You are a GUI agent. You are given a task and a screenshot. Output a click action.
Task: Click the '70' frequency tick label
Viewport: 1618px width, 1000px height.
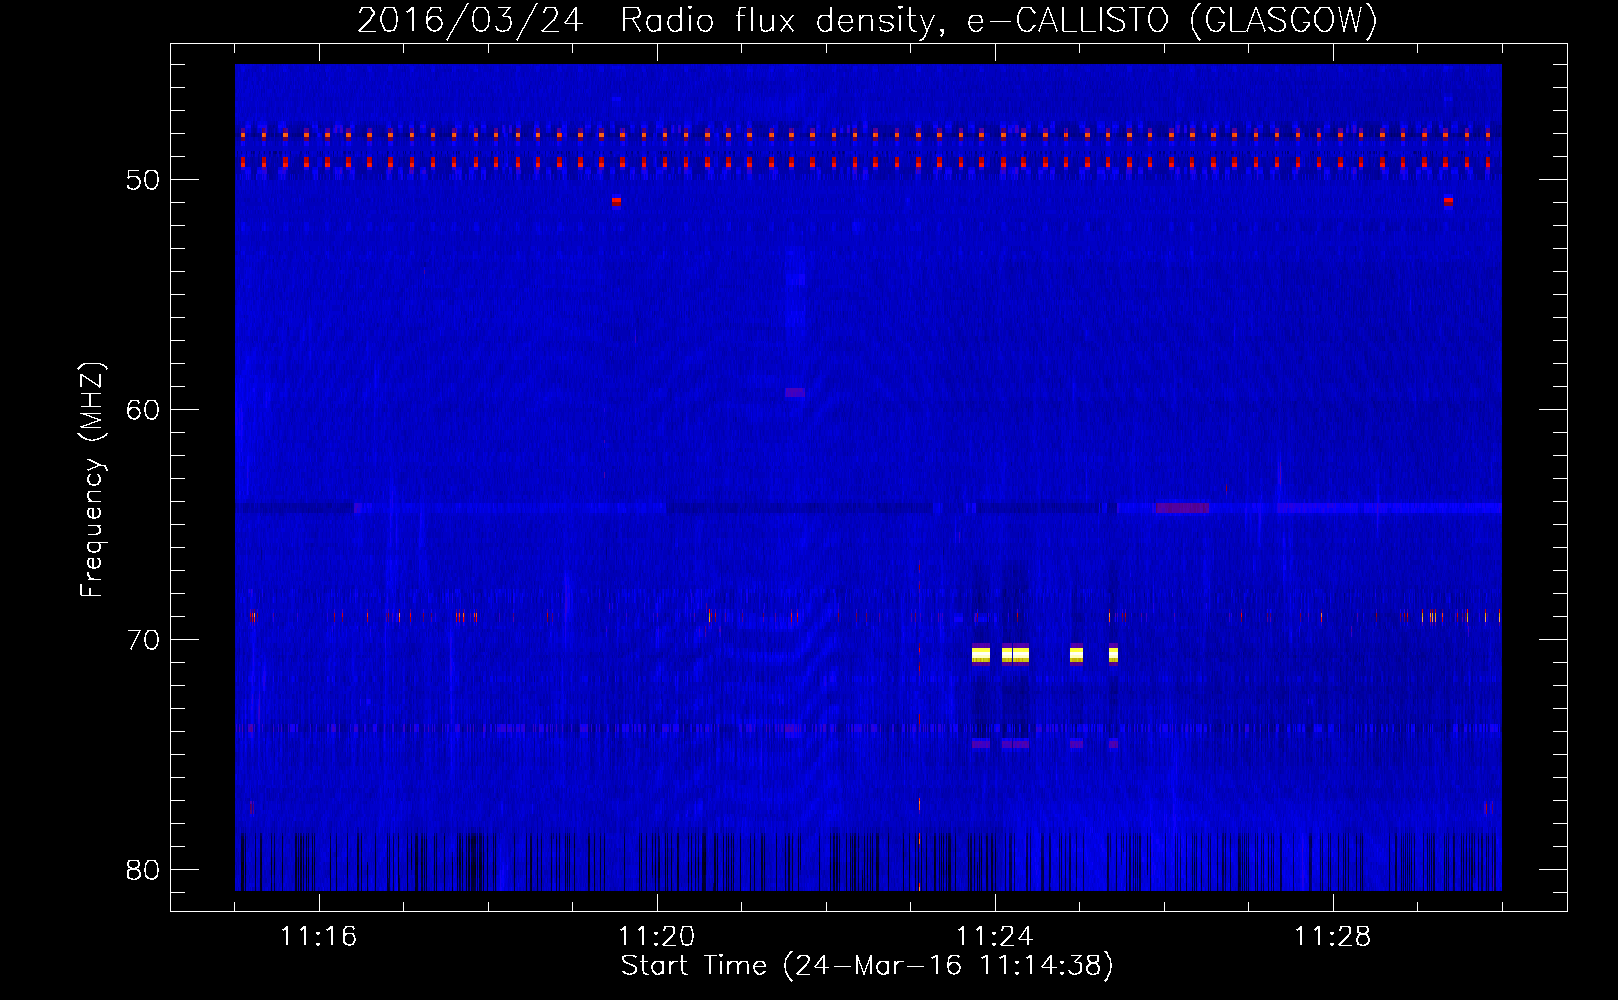tap(143, 640)
